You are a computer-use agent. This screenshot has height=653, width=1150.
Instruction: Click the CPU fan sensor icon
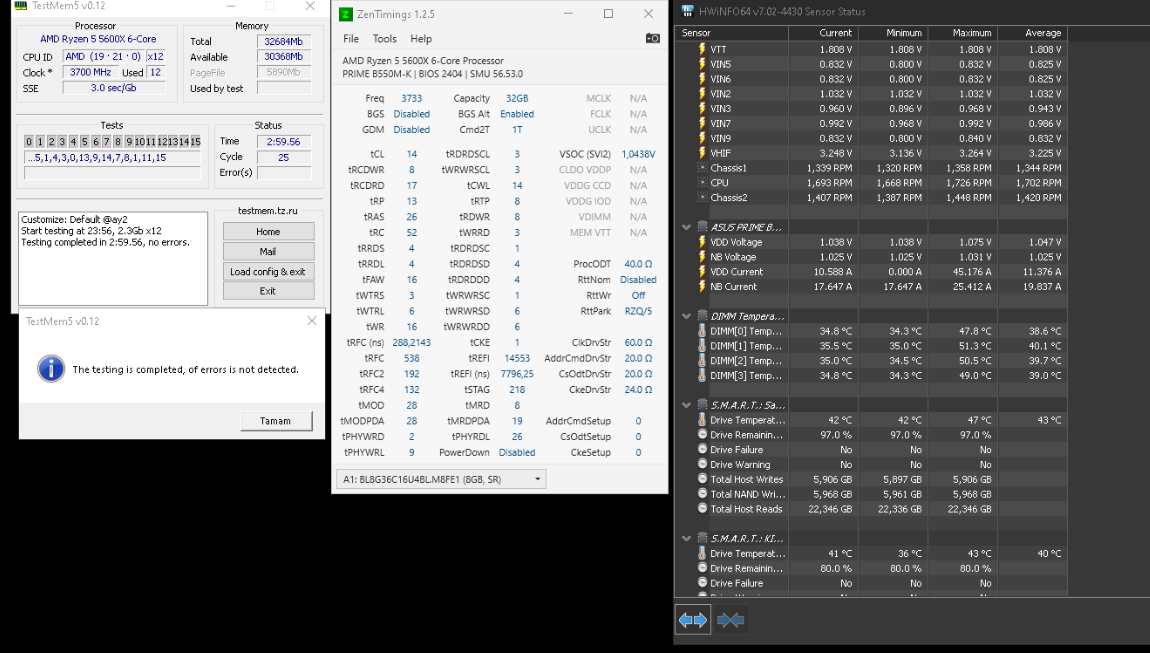coord(702,183)
